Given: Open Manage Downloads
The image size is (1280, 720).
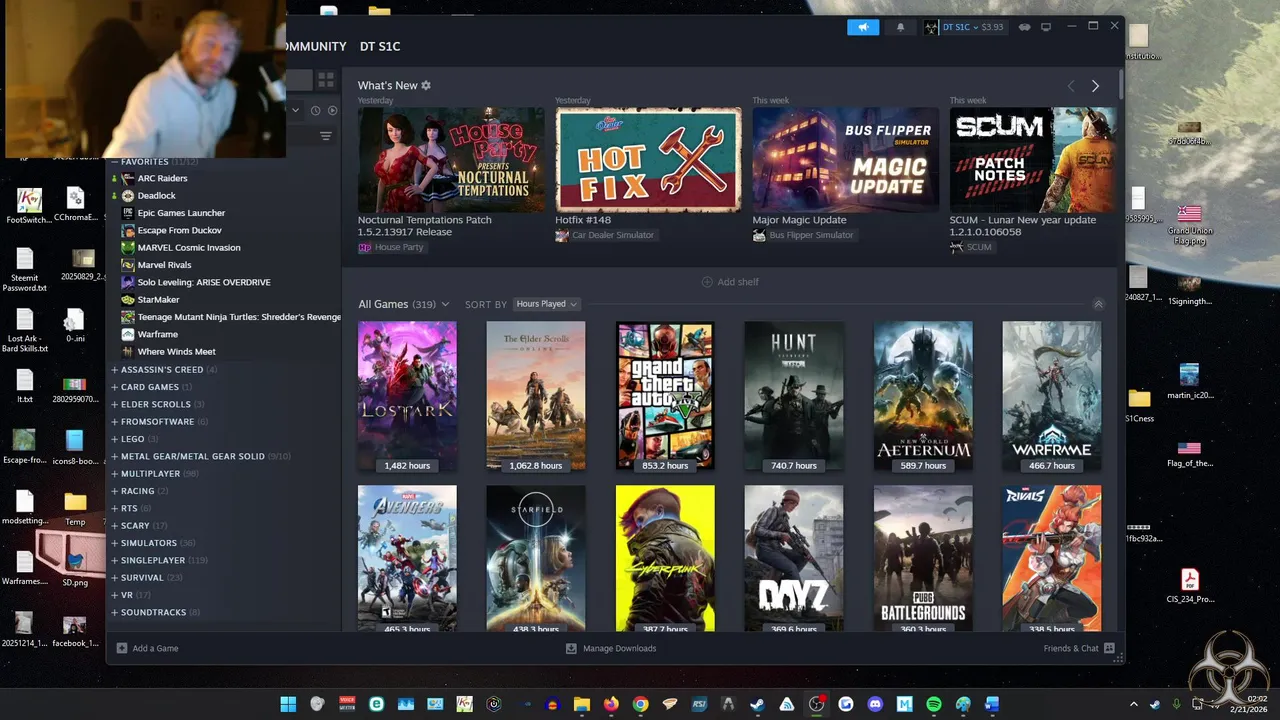Looking at the screenshot, I should coord(611,648).
